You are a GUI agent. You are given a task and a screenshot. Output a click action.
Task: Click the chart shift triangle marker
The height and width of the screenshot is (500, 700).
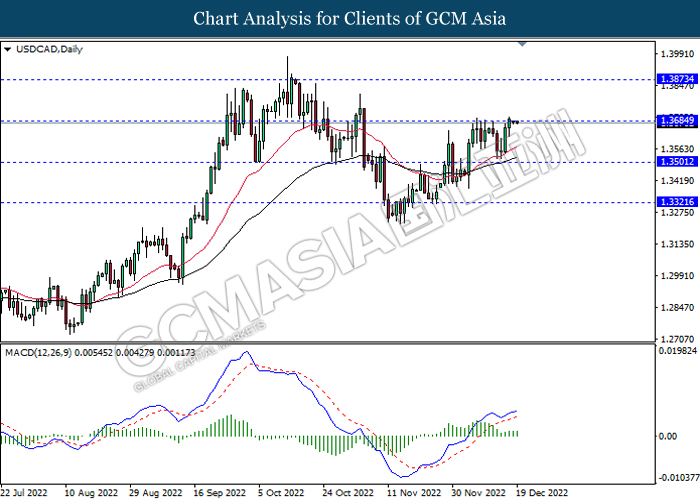(x=522, y=44)
